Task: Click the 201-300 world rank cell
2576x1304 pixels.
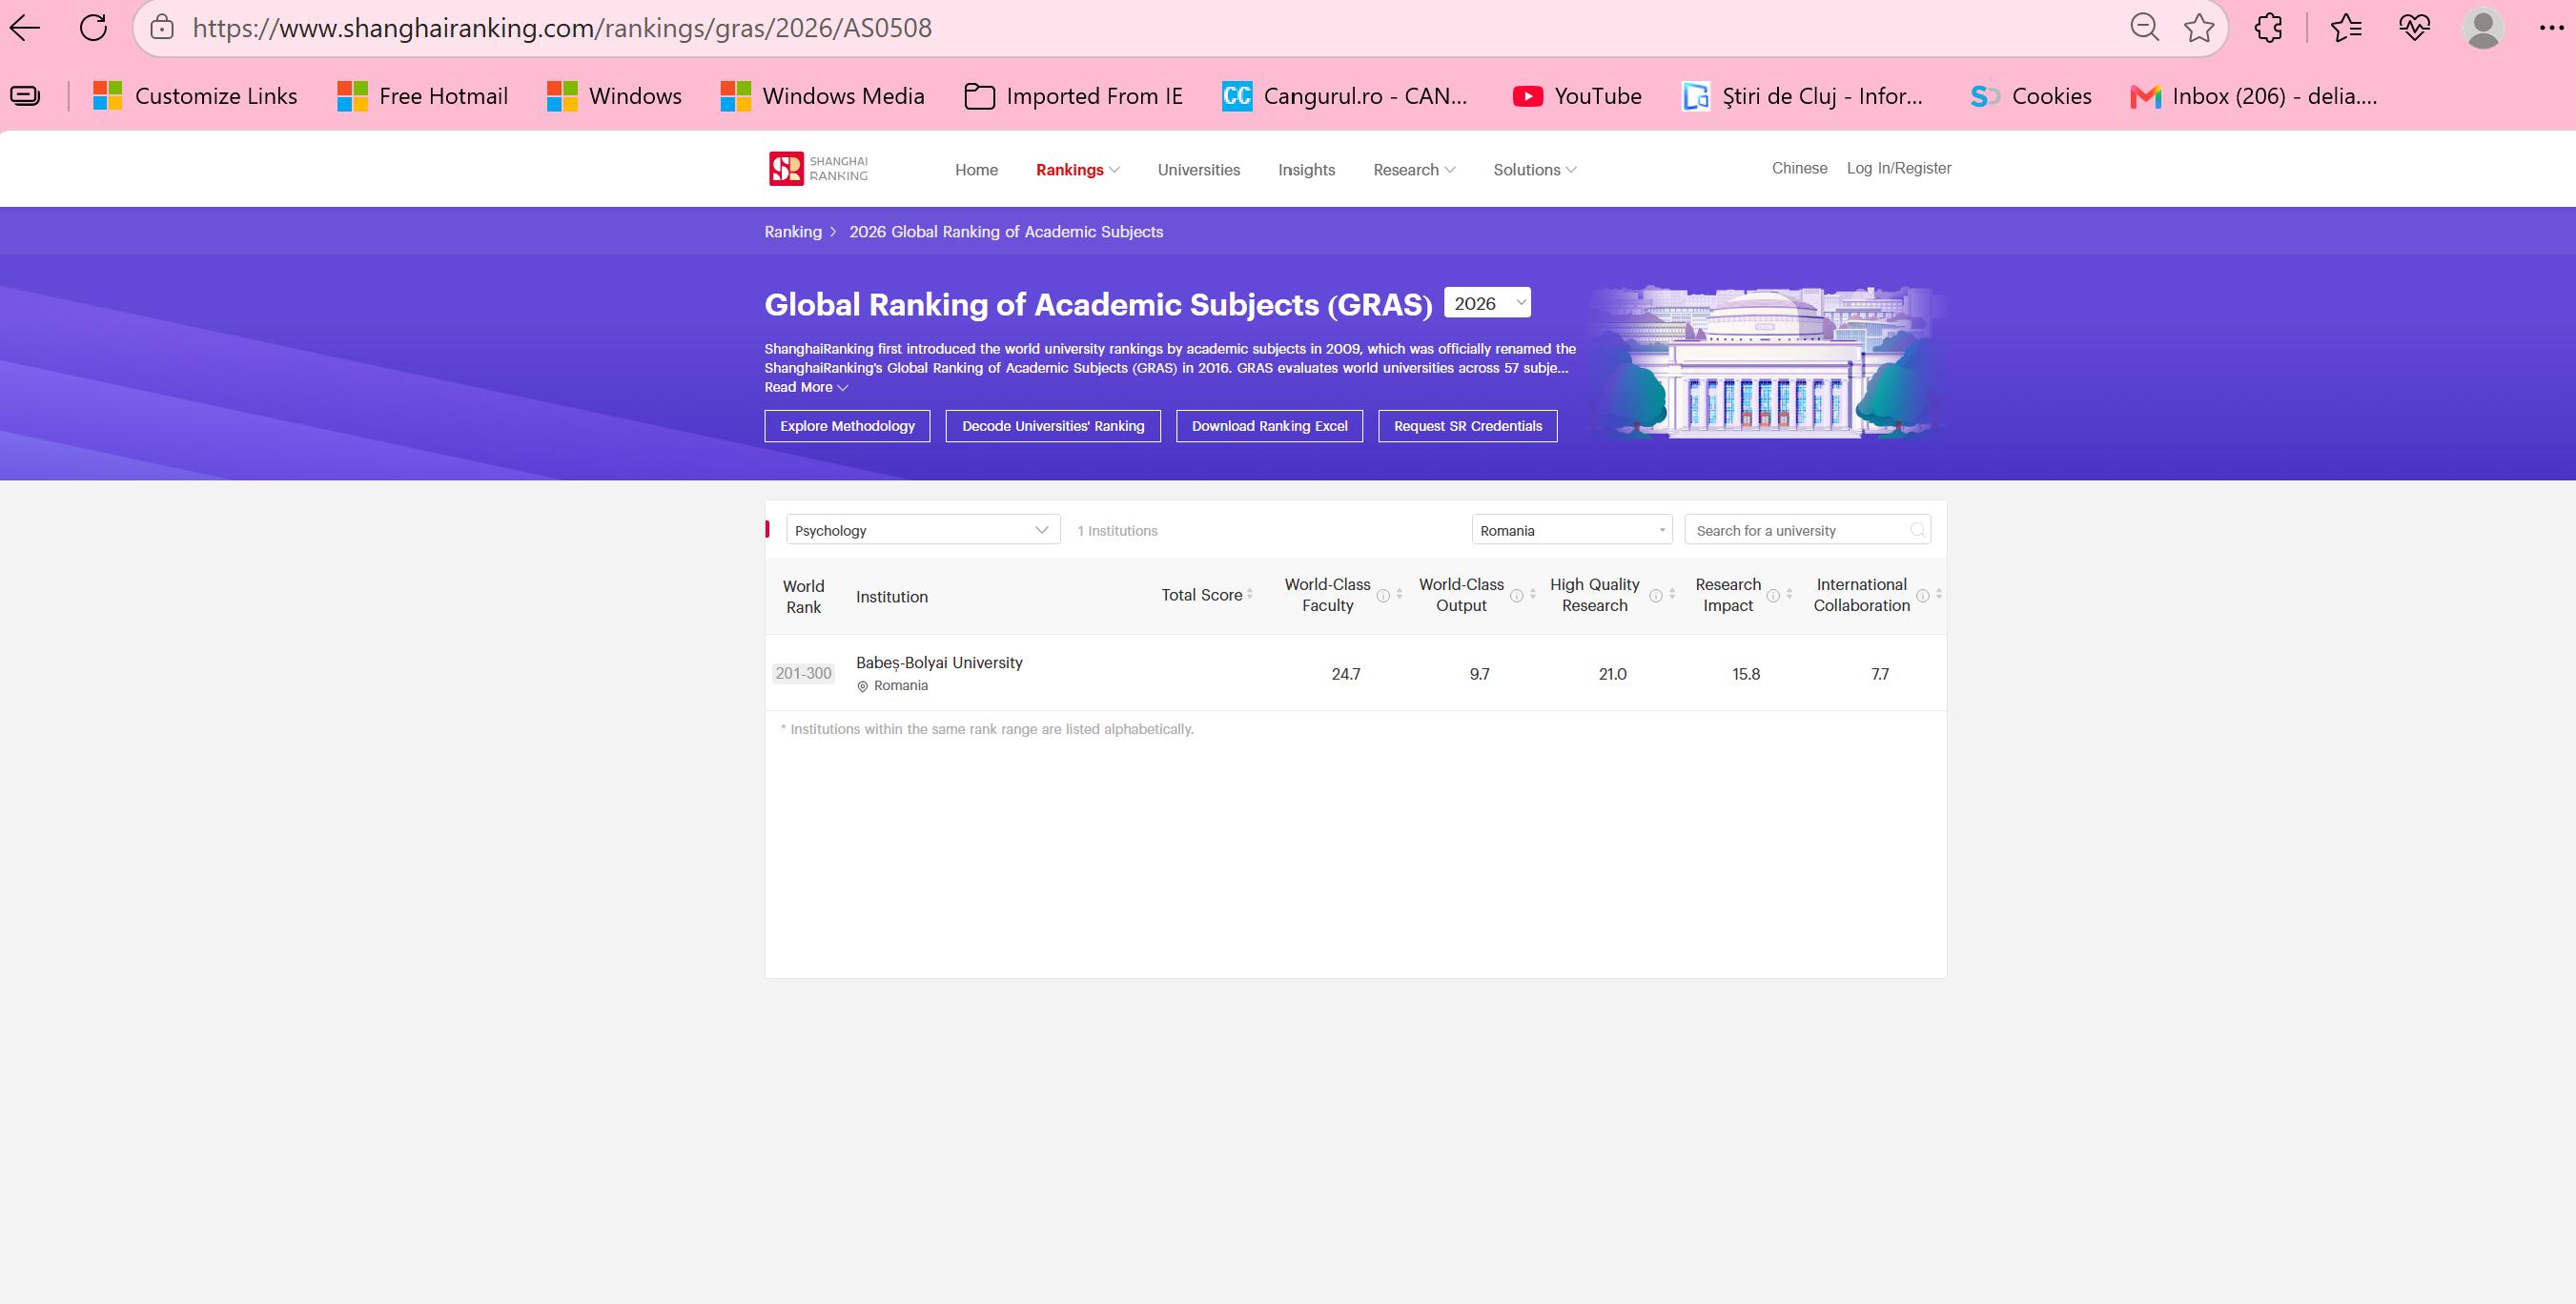Action: tap(803, 674)
